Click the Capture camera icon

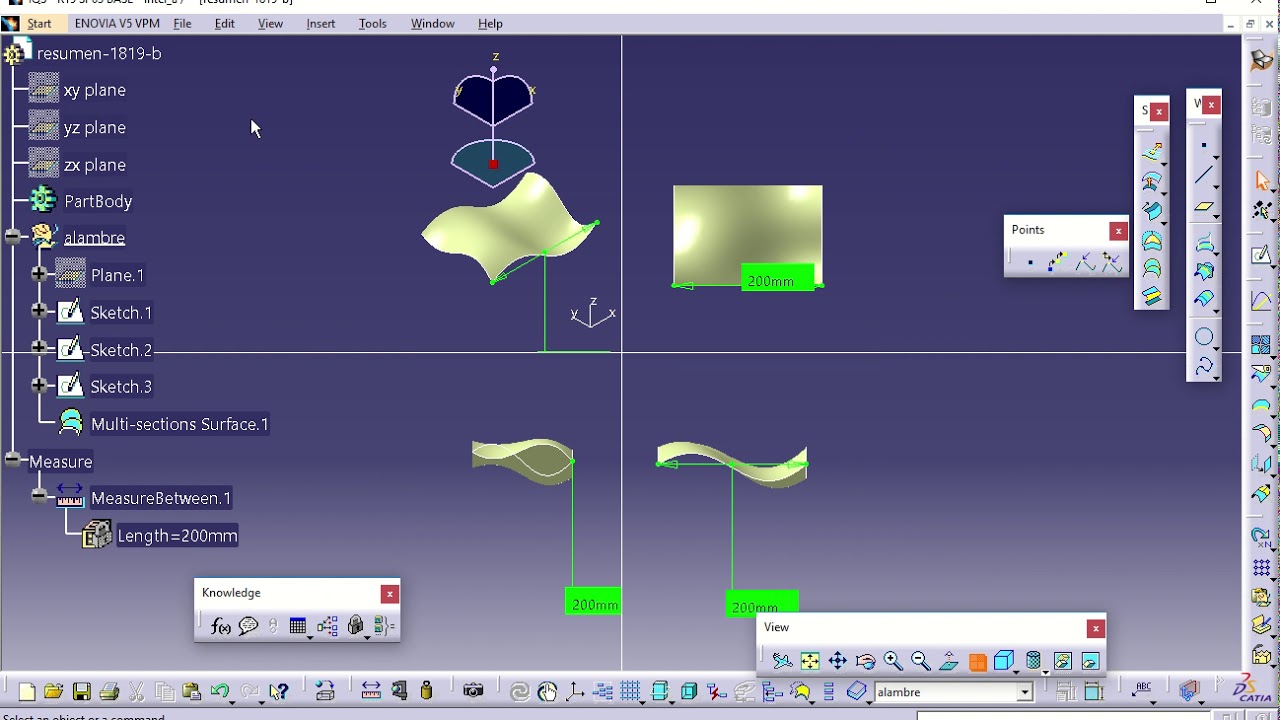coord(474,691)
